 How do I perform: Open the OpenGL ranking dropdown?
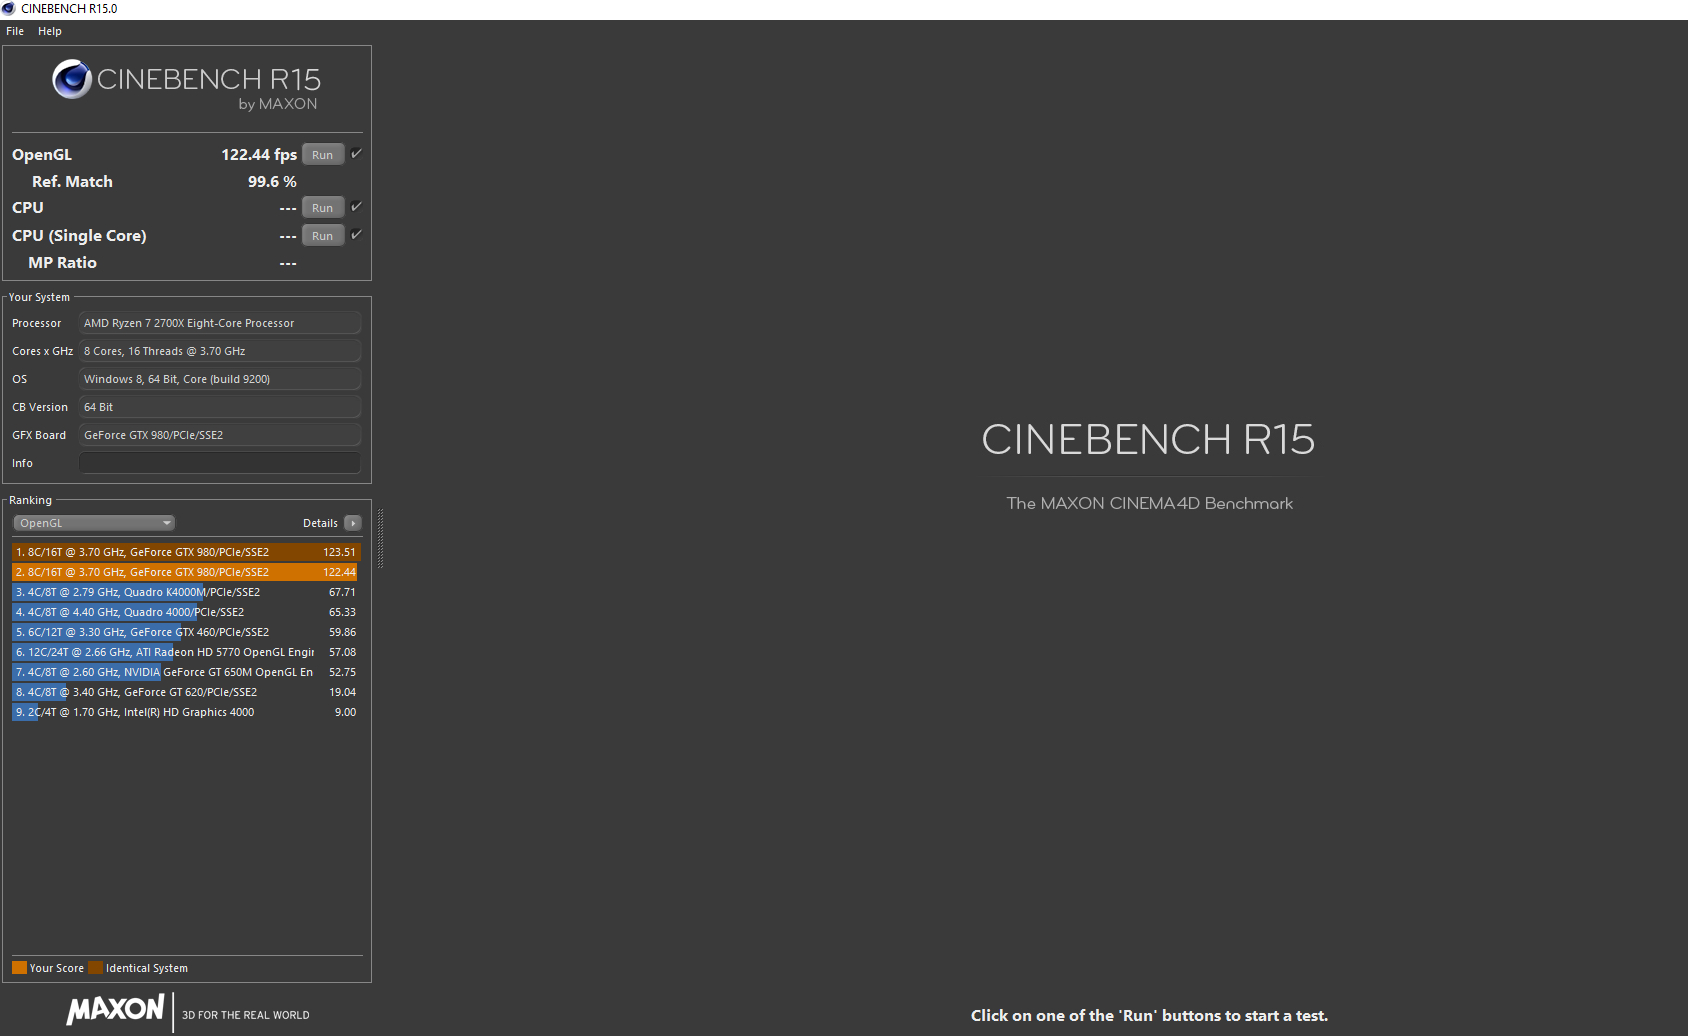(93, 522)
